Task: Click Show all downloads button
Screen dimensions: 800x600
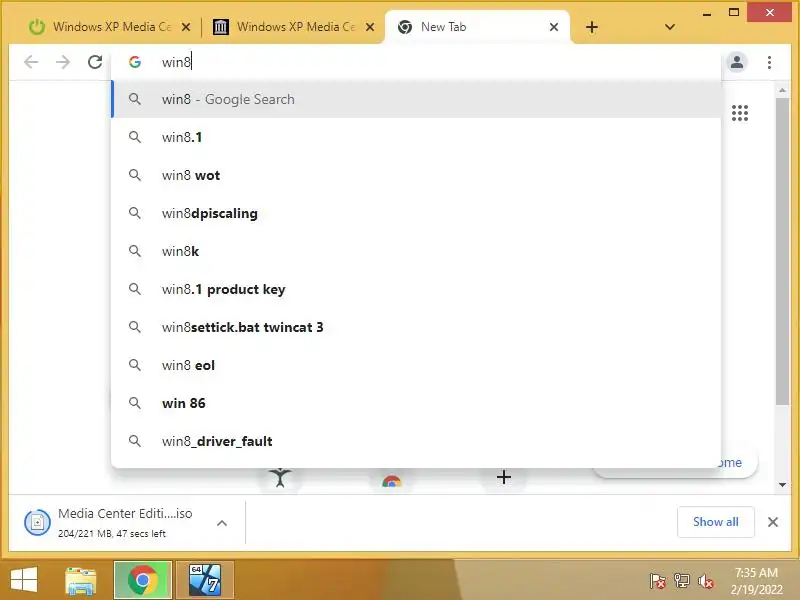Action: [715, 522]
